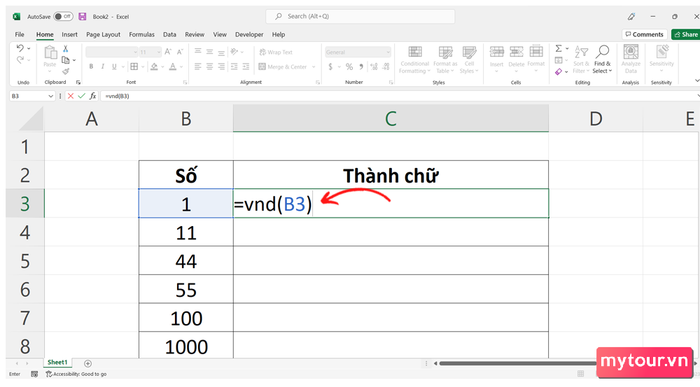Click the green Share button
Viewport: 700px width, 387px height.
[686, 34]
